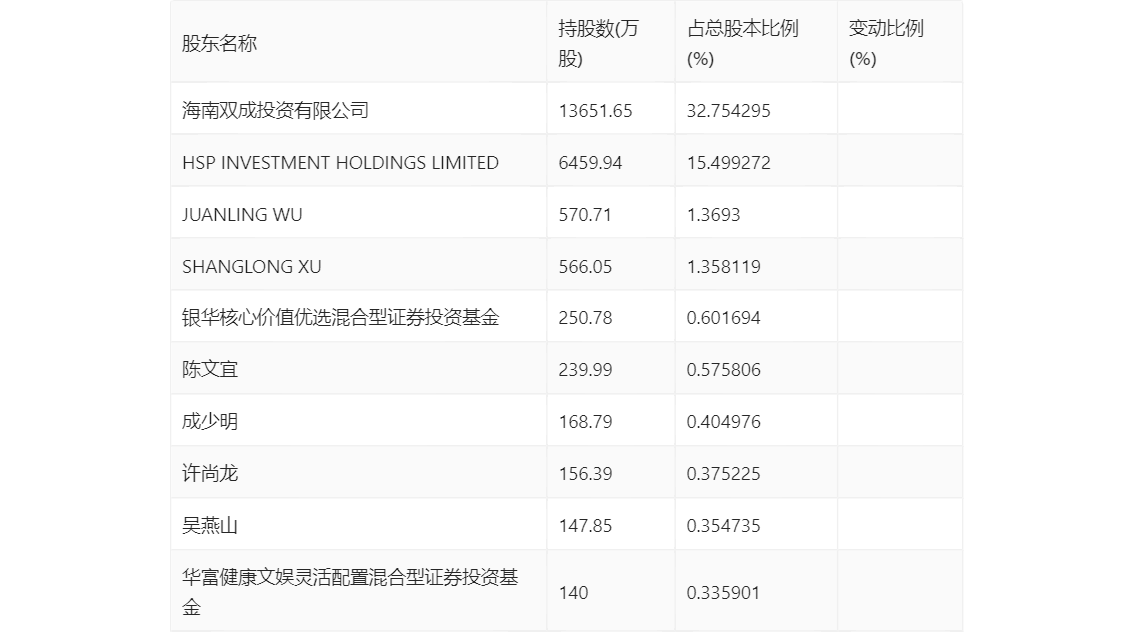Click the 变动比例(%) column header
1134x632 pixels.
pyautogui.click(x=886, y=43)
